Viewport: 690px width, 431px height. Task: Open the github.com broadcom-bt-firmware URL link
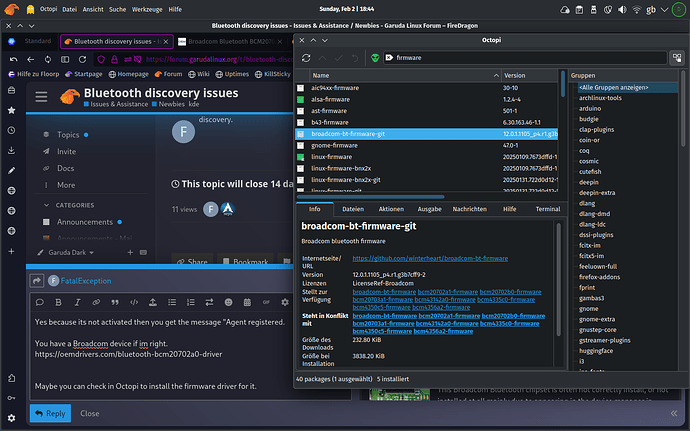[430, 258]
